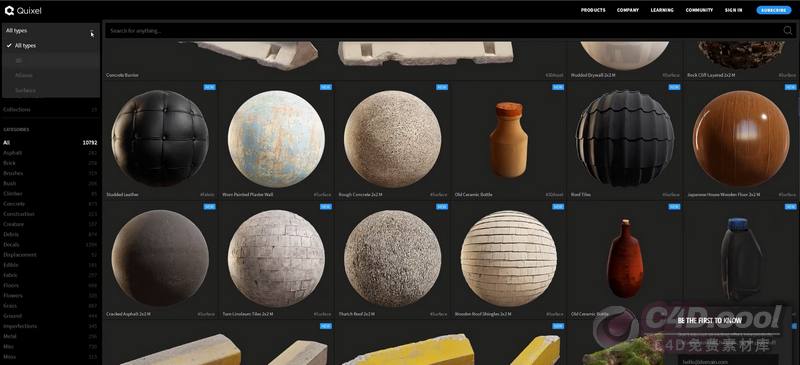Select the Displacement category
The width and height of the screenshot is (800, 365).
coord(50,255)
